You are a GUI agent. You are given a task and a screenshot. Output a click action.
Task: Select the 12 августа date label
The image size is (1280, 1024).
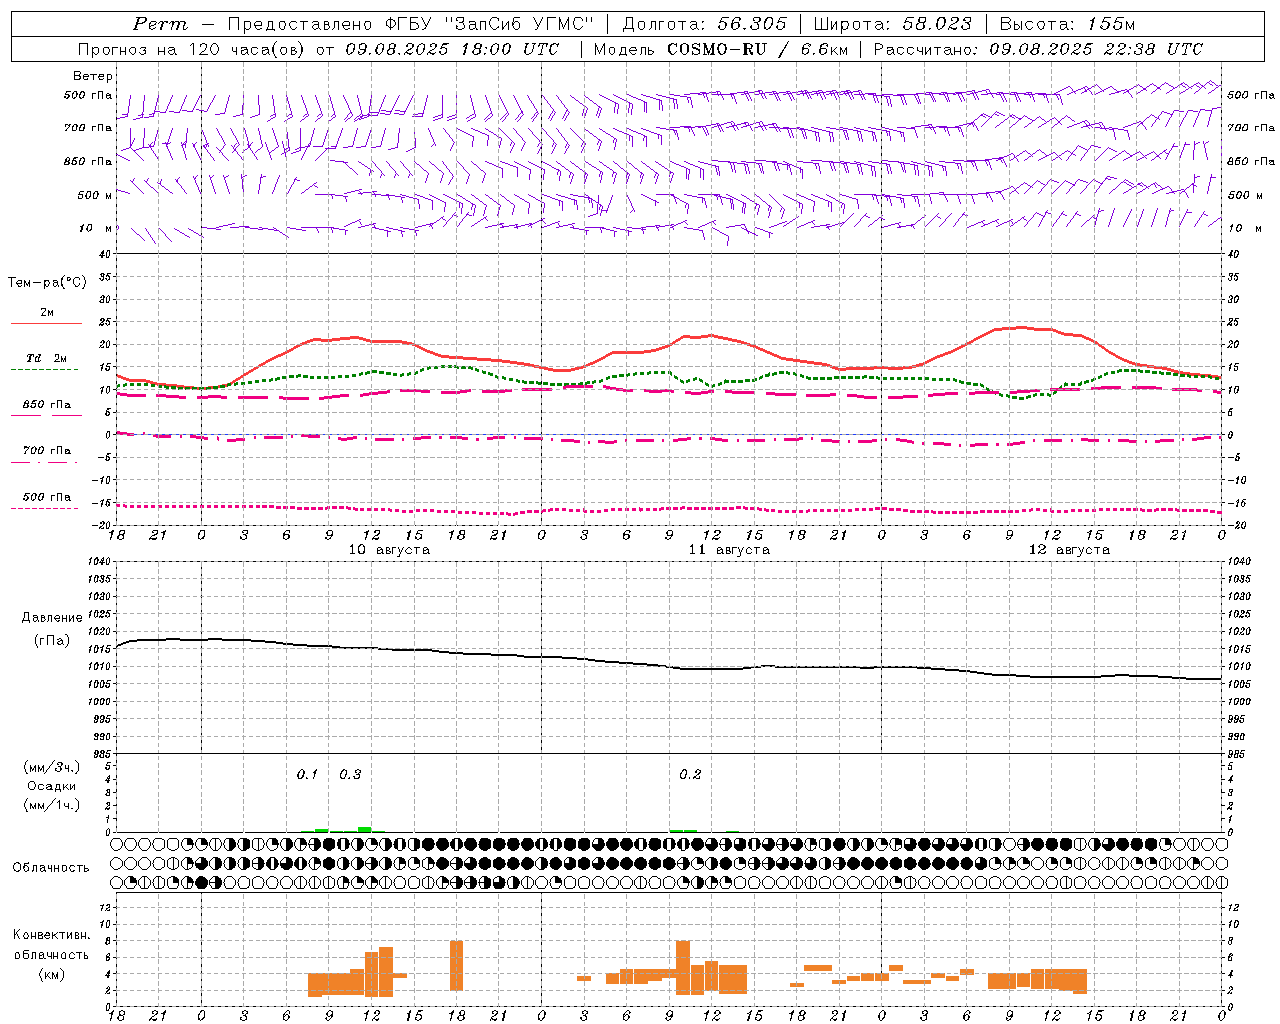(x=1069, y=550)
